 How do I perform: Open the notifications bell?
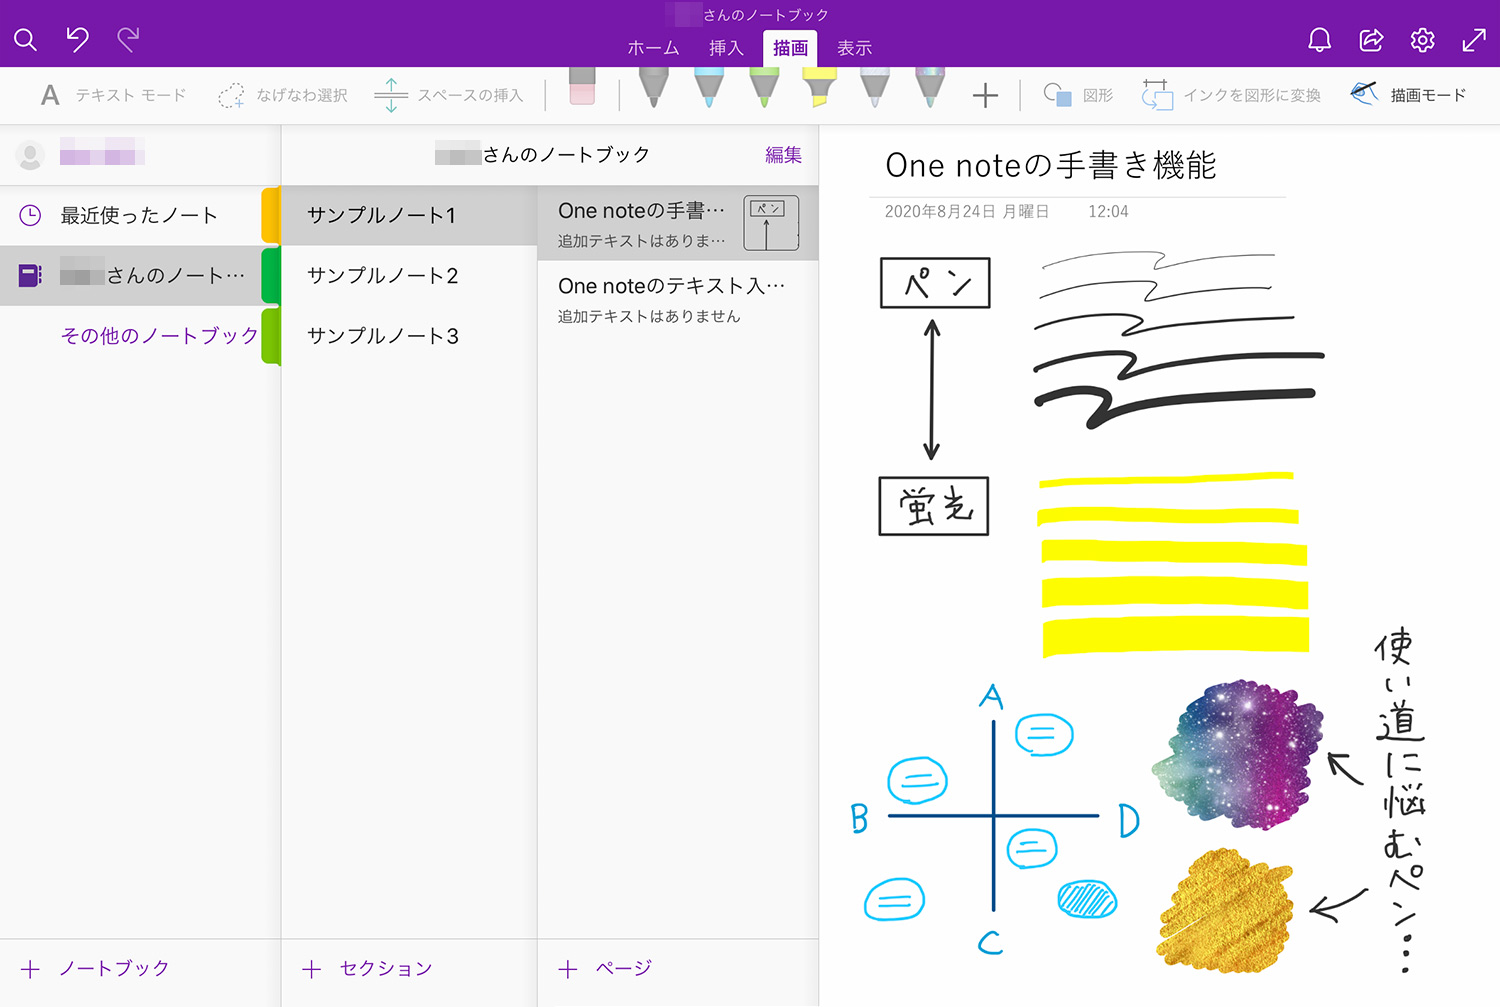click(x=1319, y=40)
